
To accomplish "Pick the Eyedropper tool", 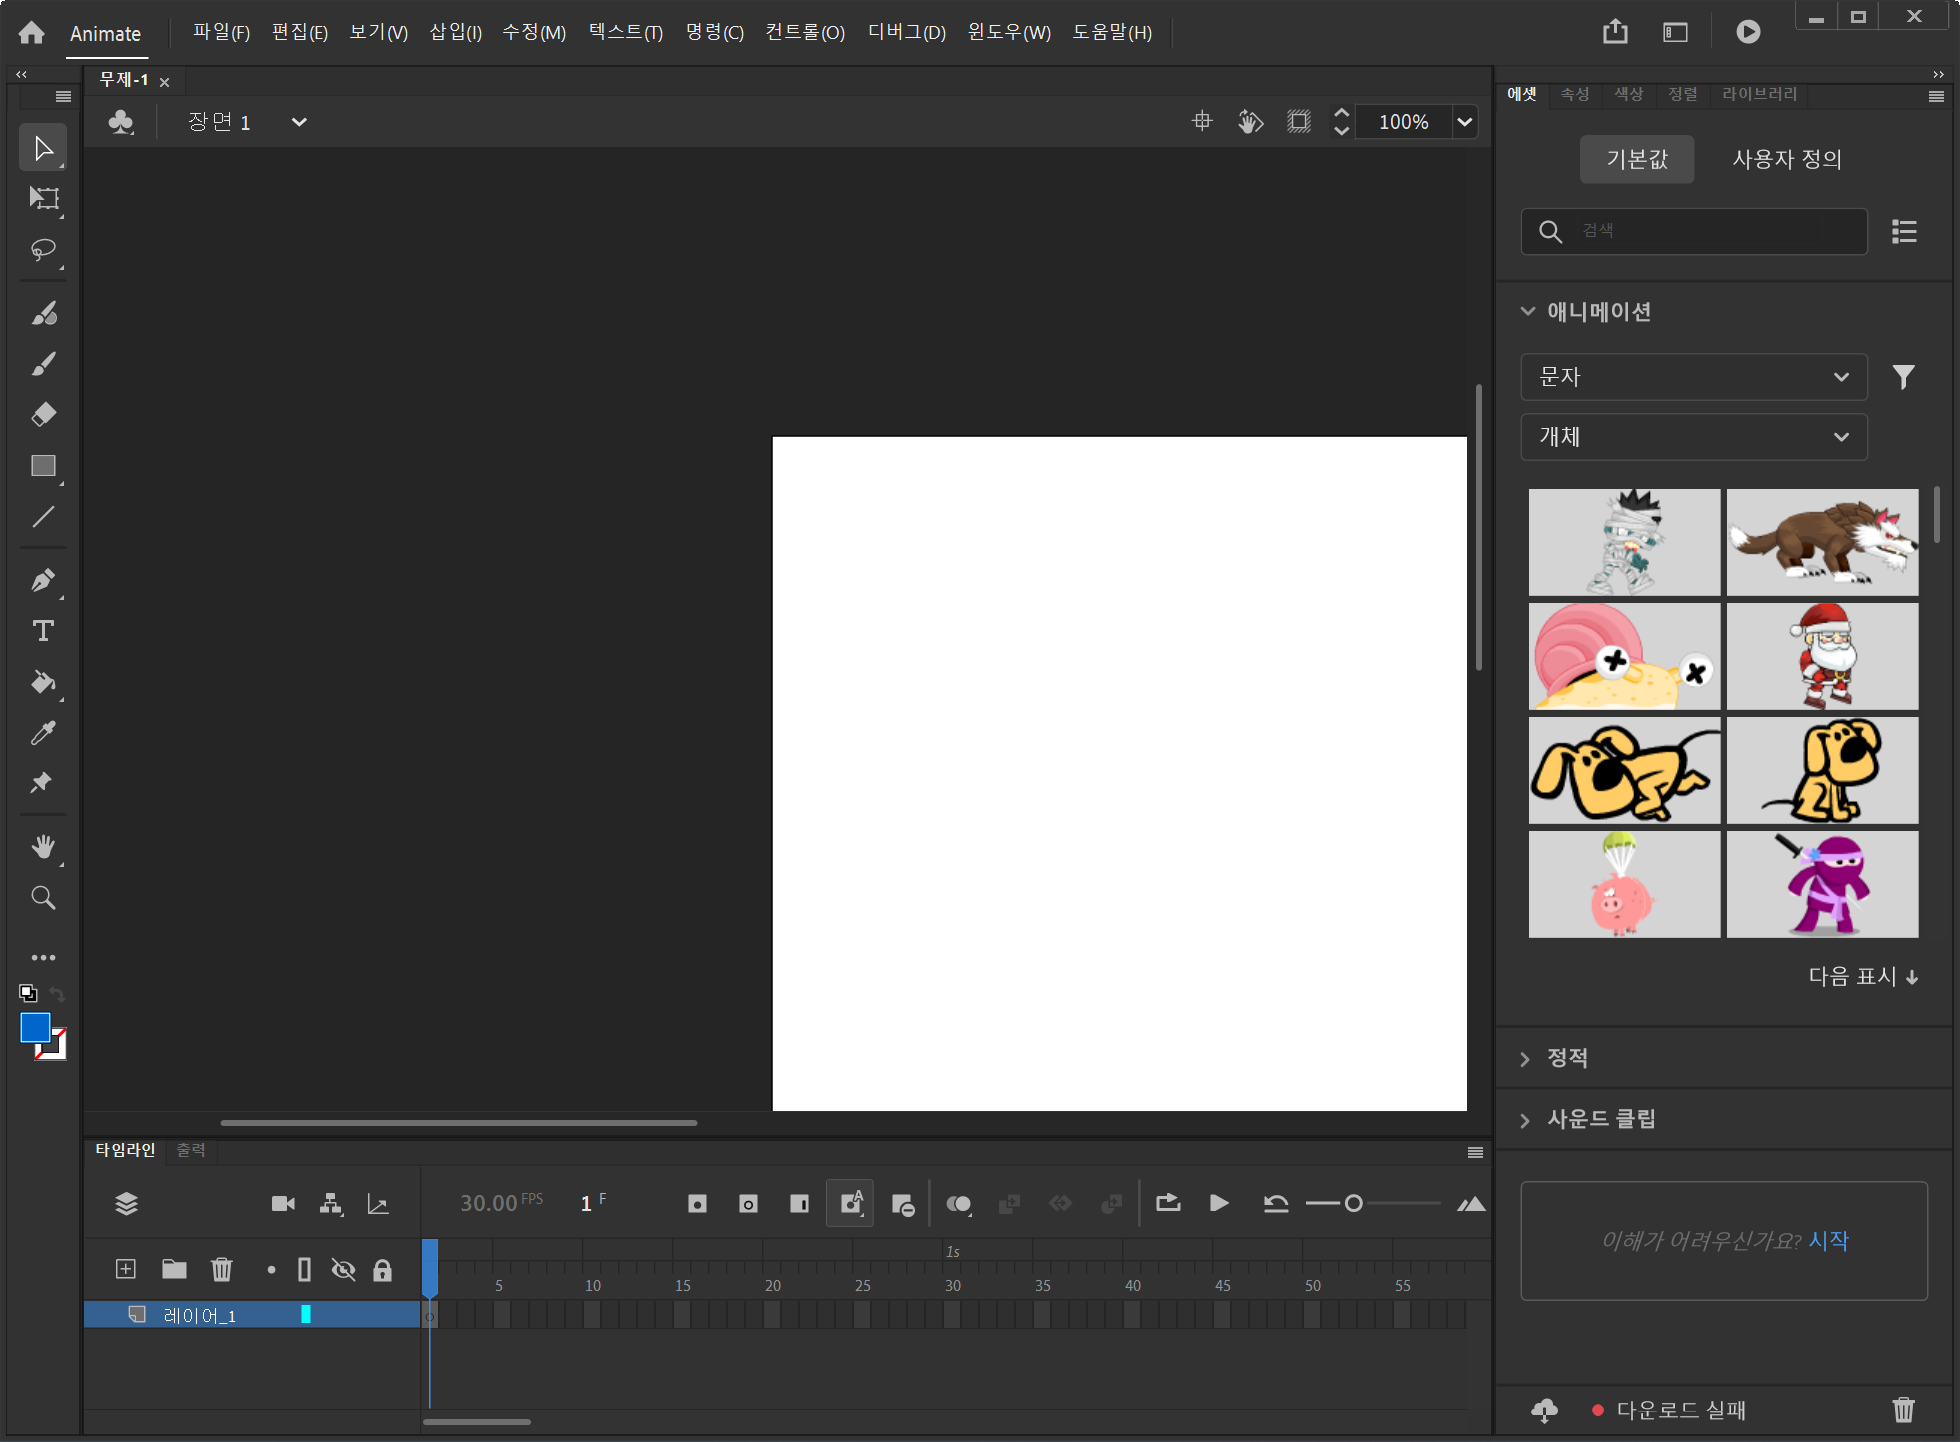I will (43, 733).
